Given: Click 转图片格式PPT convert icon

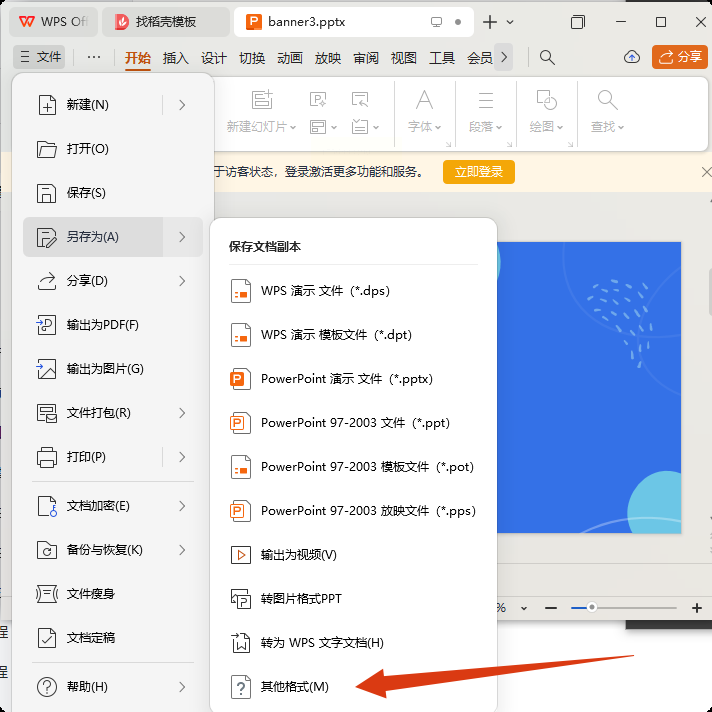Looking at the screenshot, I should point(241,599).
